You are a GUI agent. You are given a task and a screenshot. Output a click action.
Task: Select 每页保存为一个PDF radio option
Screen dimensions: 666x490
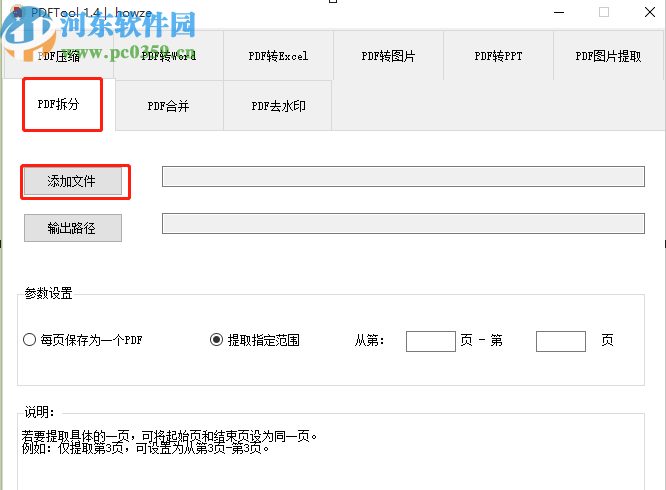coord(83,340)
